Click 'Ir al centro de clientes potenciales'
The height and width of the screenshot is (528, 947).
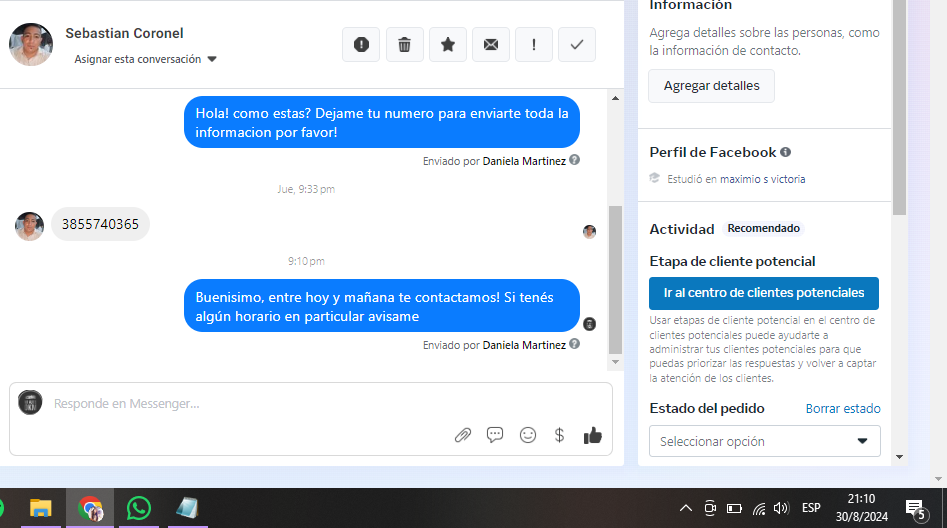click(x=764, y=293)
